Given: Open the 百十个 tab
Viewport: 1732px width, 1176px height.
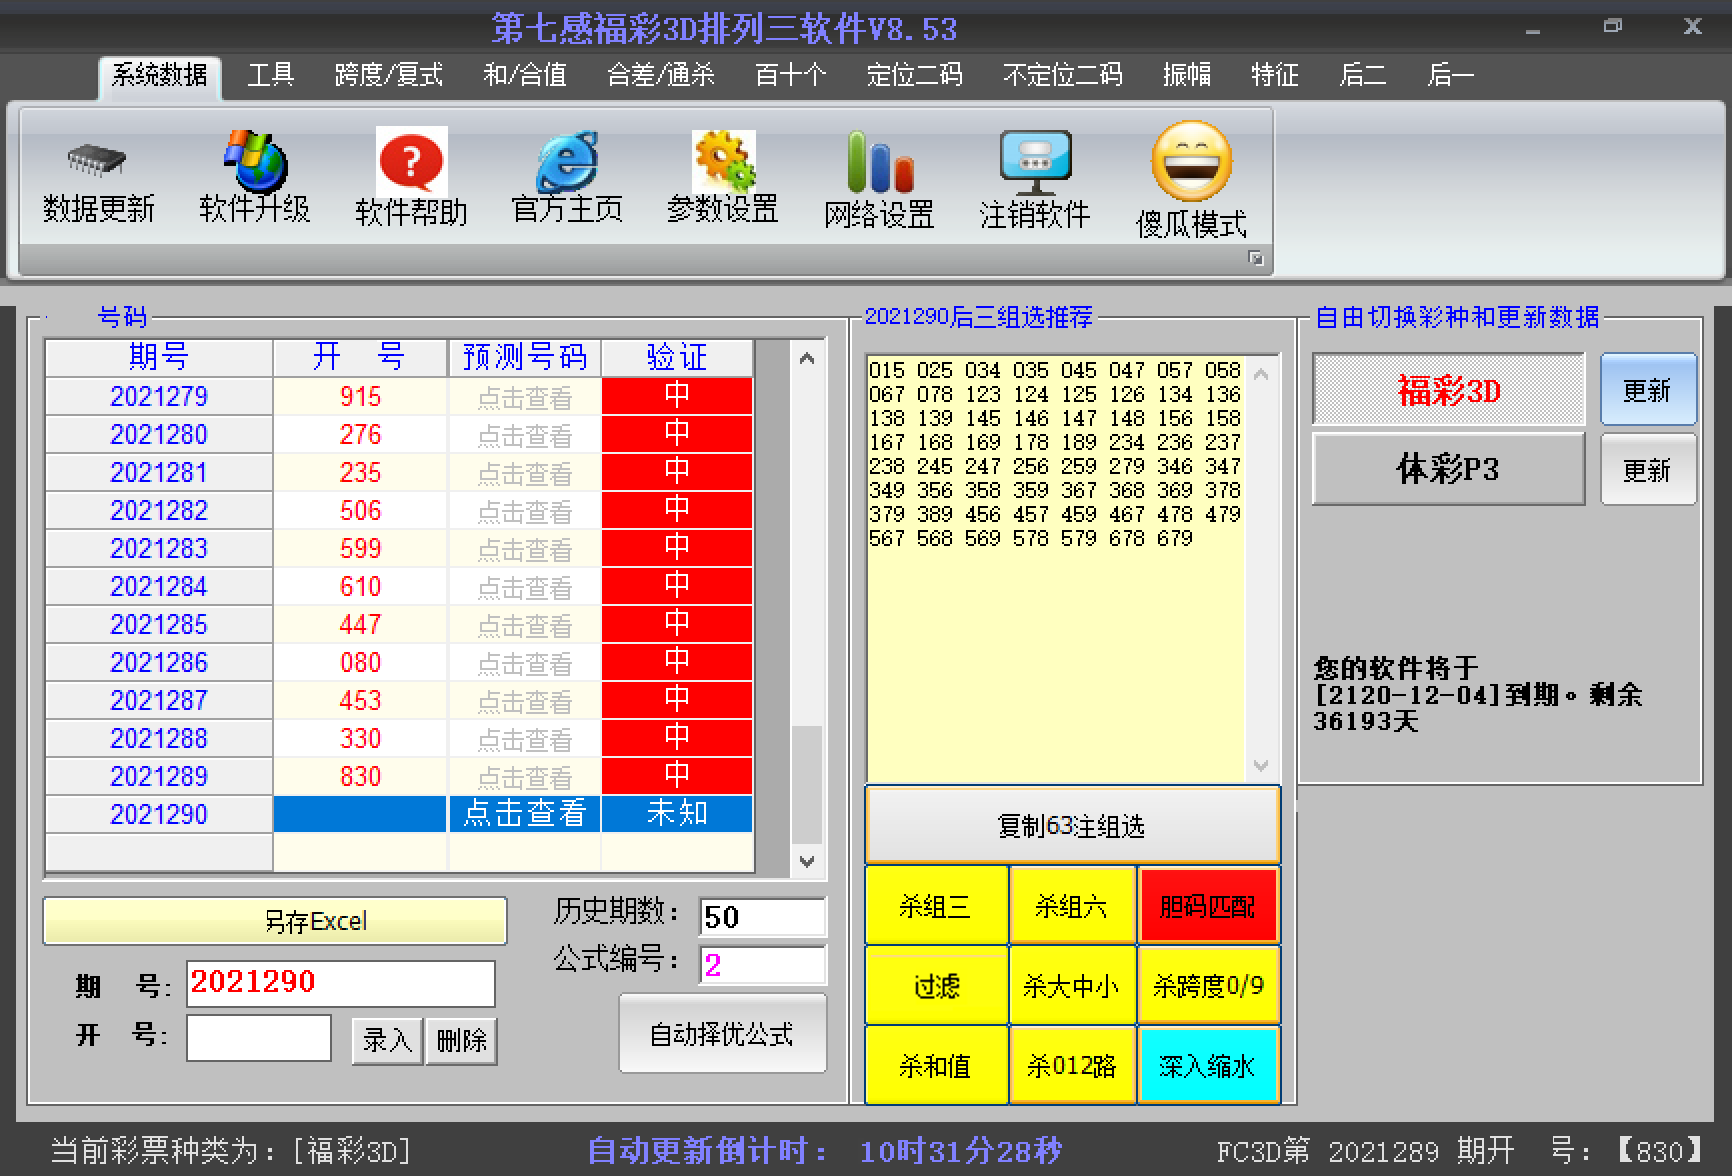Looking at the screenshot, I should 791,75.
